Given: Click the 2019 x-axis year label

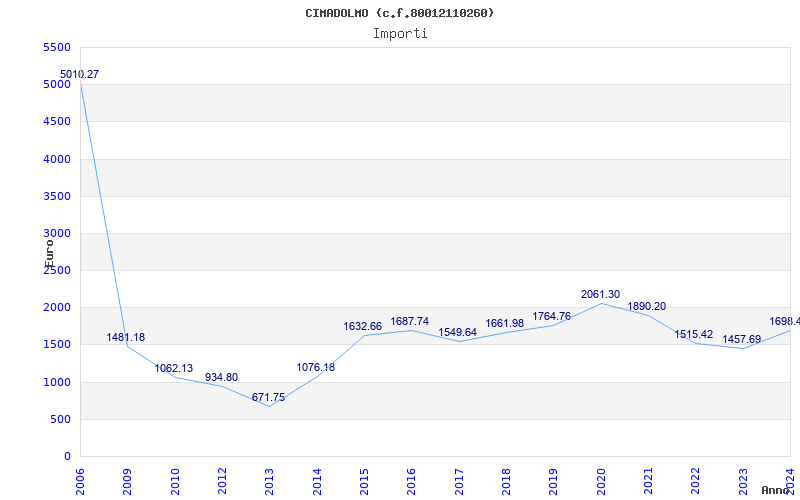Looking at the screenshot, I should click(x=554, y=481).
